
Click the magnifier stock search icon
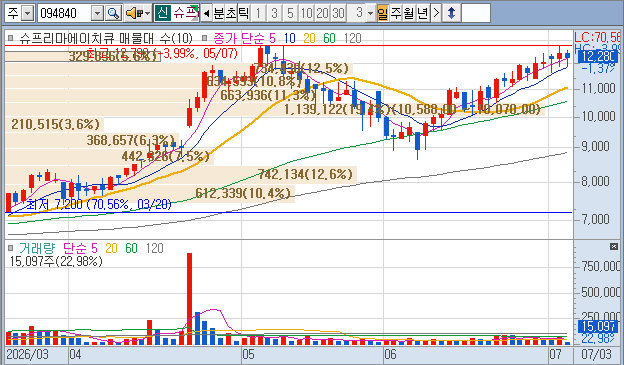(113, 13)
